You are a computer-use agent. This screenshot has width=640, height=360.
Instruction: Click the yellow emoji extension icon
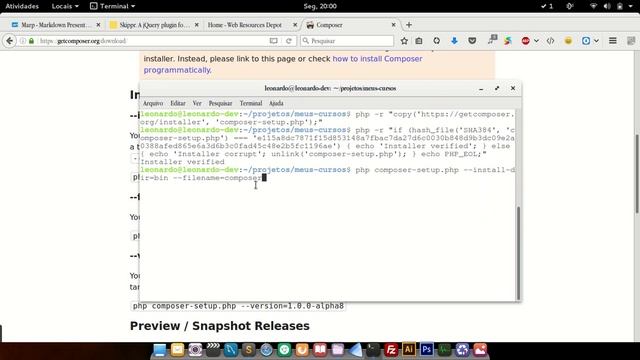point(568,41)
